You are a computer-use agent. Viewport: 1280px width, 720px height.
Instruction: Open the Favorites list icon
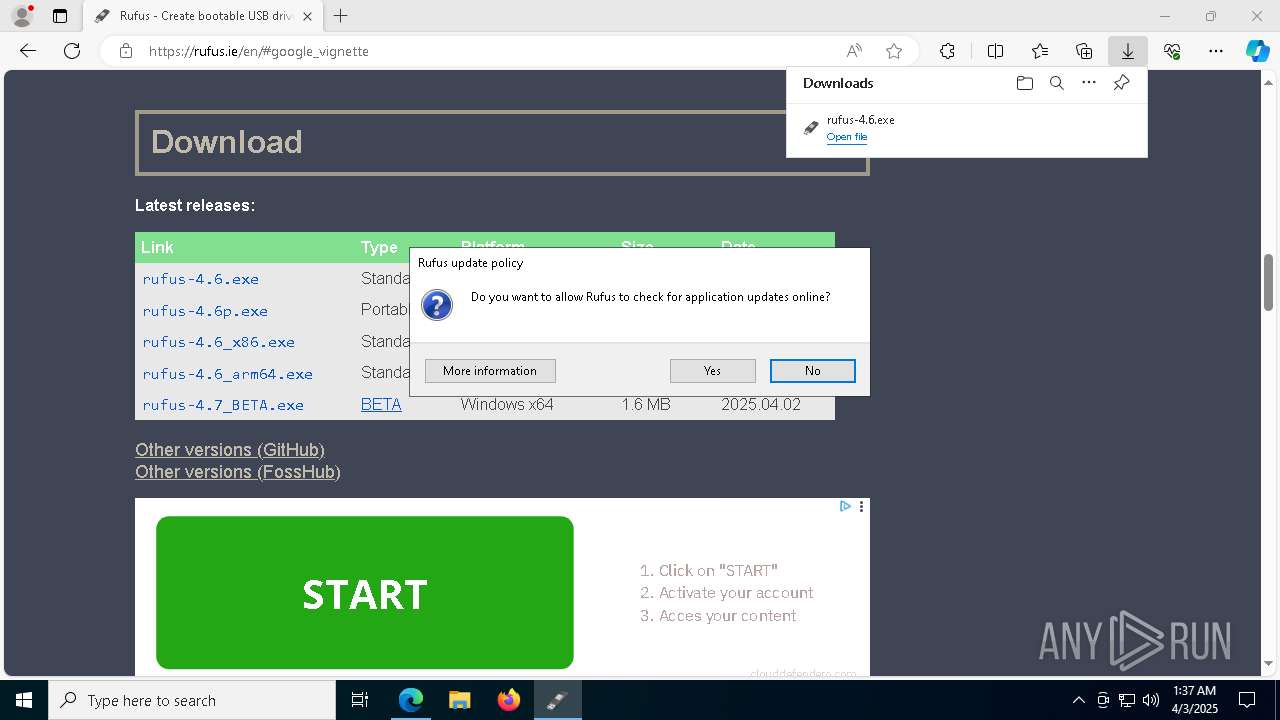(1040, 51)
